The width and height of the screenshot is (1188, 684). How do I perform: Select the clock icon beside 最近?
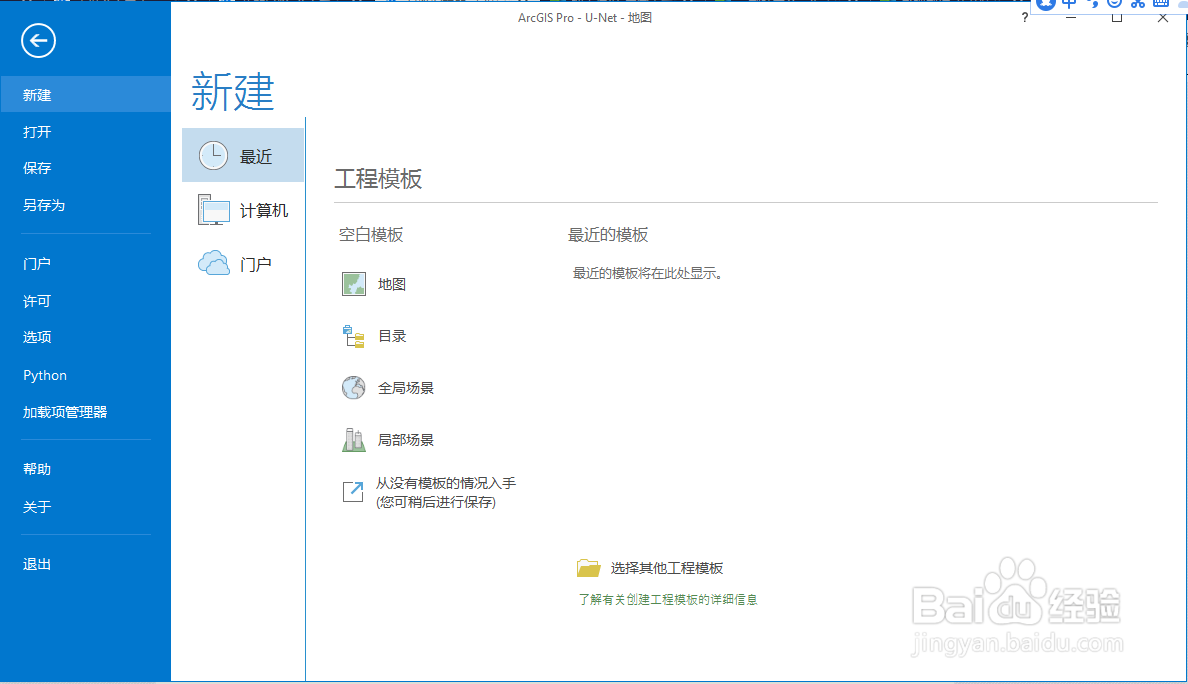213,155
